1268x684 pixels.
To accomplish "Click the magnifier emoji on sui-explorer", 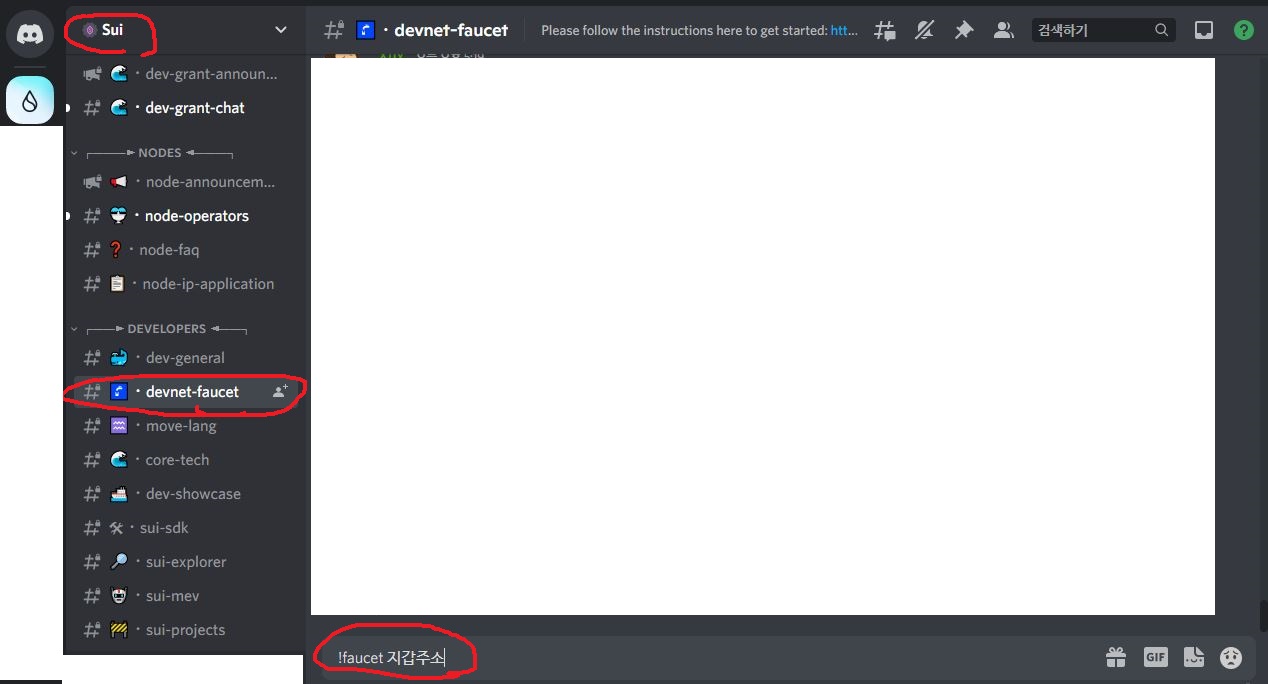I will pyautogui.click(x=119, y=562).
